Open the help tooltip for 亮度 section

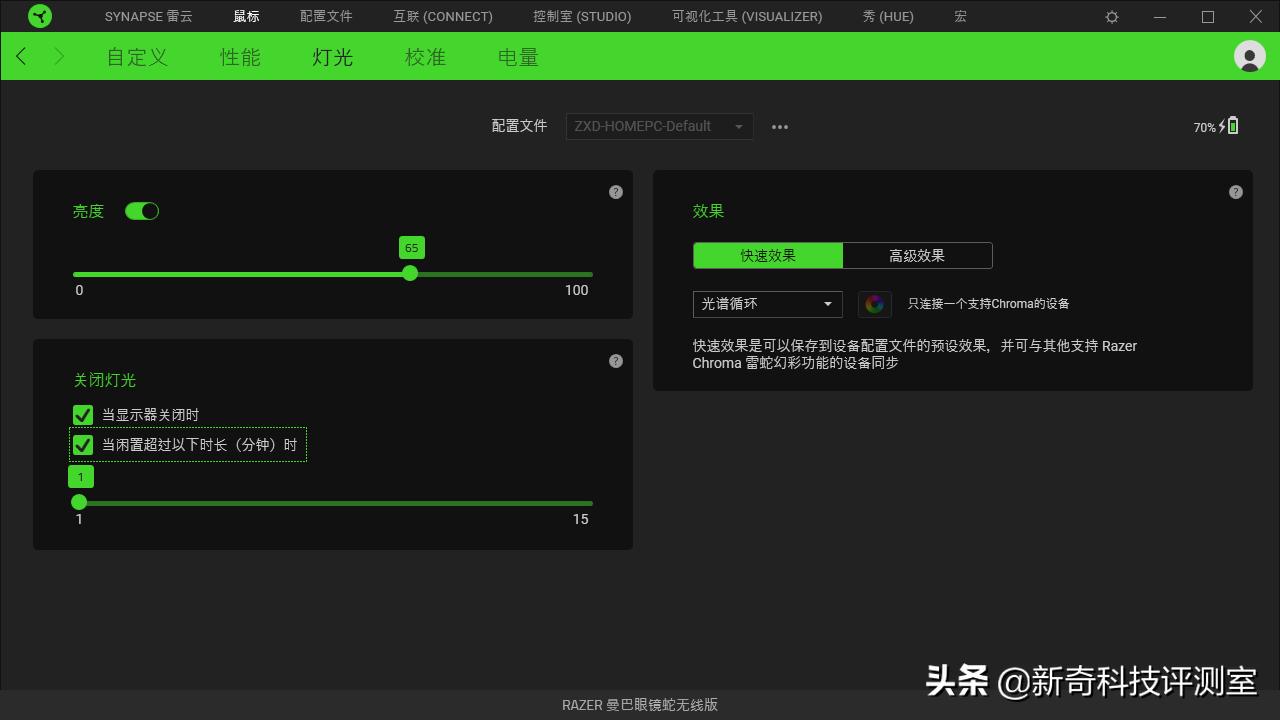coord(616,192)
